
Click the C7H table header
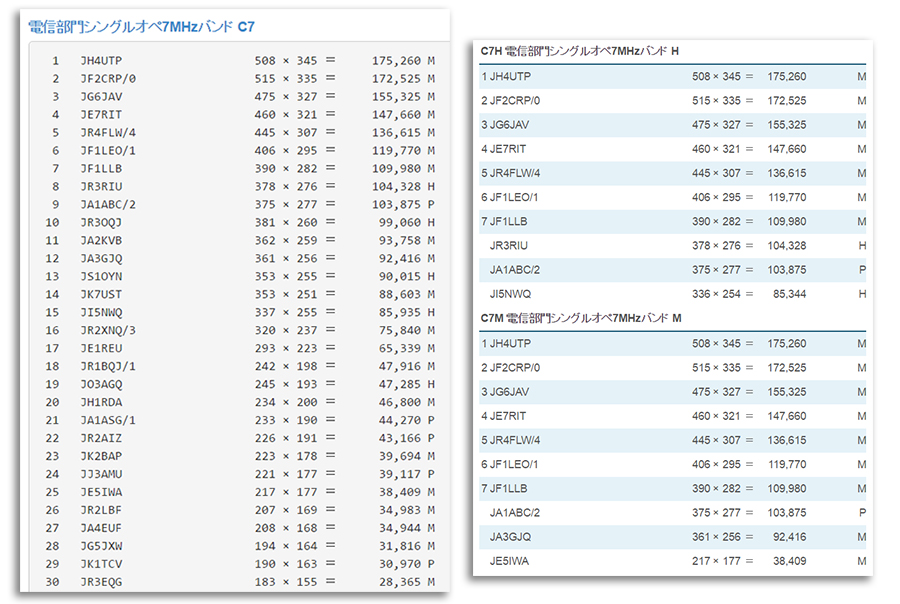[x=580, y=51]
